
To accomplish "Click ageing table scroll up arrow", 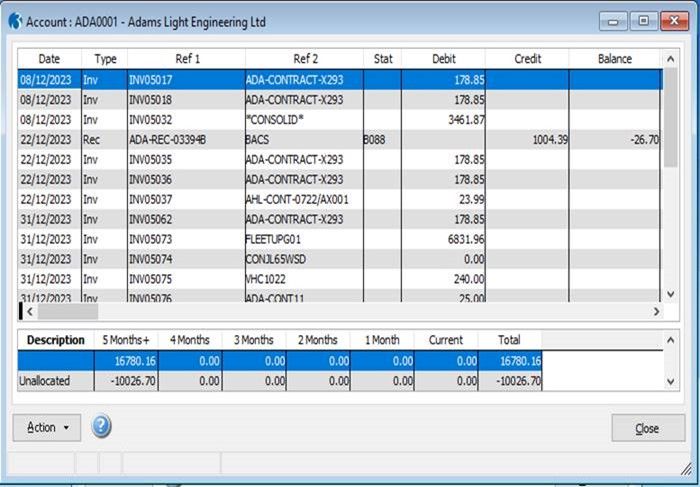I will pyautogui.click(x=670, y=340).
